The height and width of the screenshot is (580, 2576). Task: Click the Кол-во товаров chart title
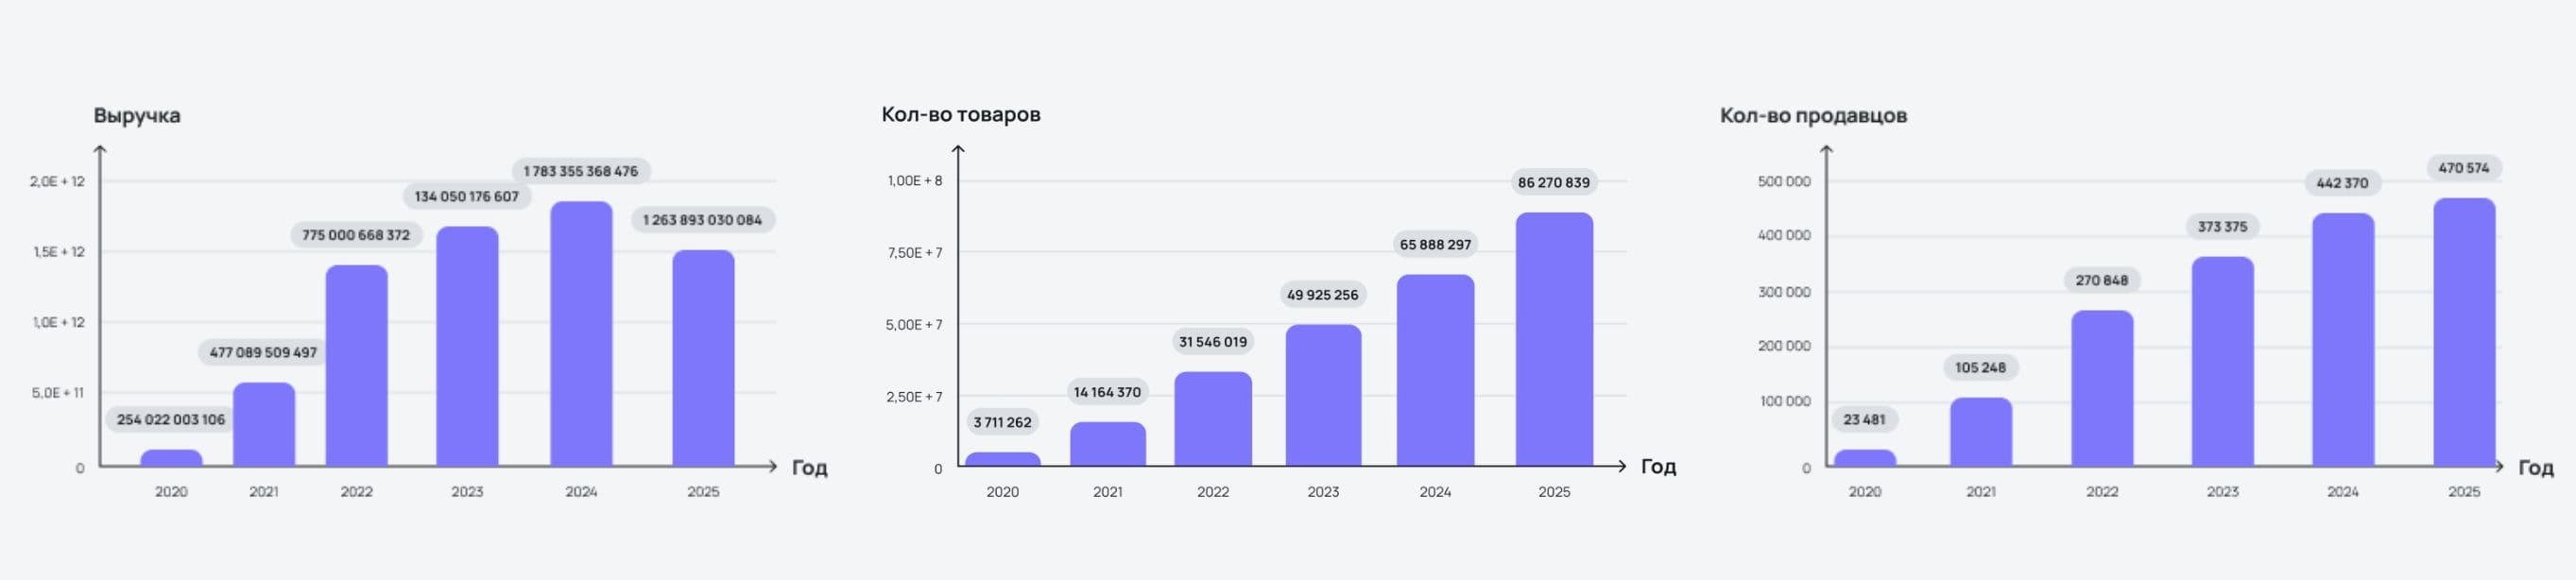960,114
